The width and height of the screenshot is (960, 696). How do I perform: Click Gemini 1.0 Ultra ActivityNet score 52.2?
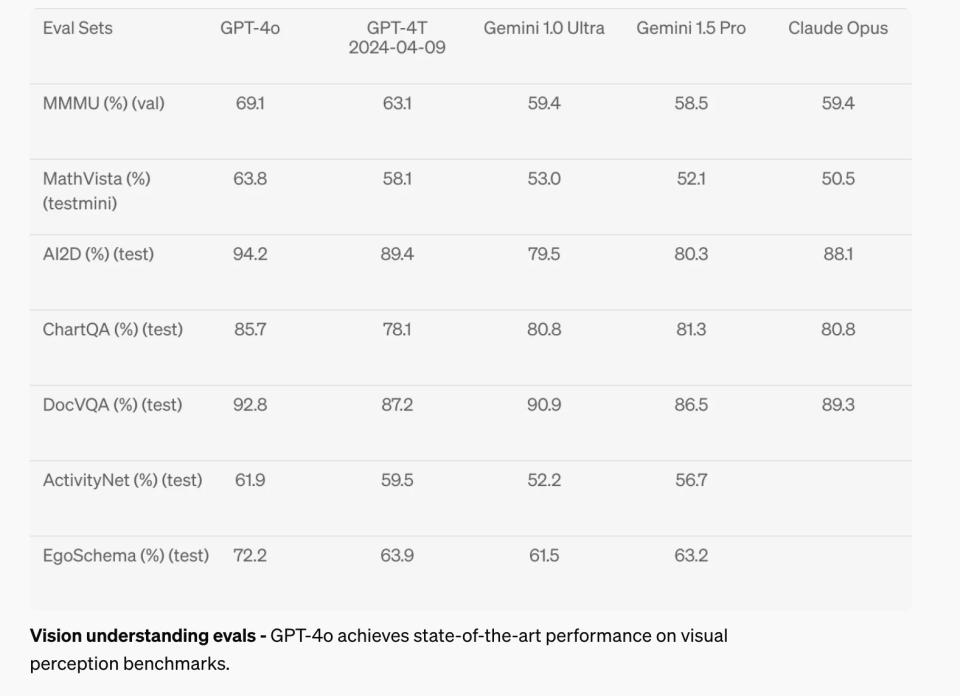pos(544,480)
